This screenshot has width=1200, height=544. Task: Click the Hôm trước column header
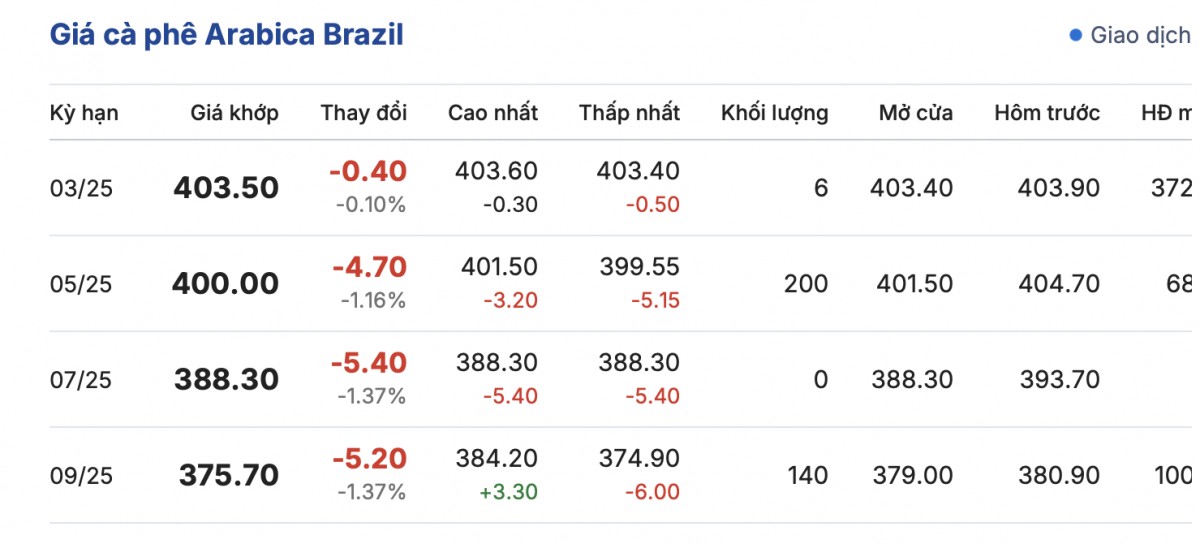(1047, 113)
